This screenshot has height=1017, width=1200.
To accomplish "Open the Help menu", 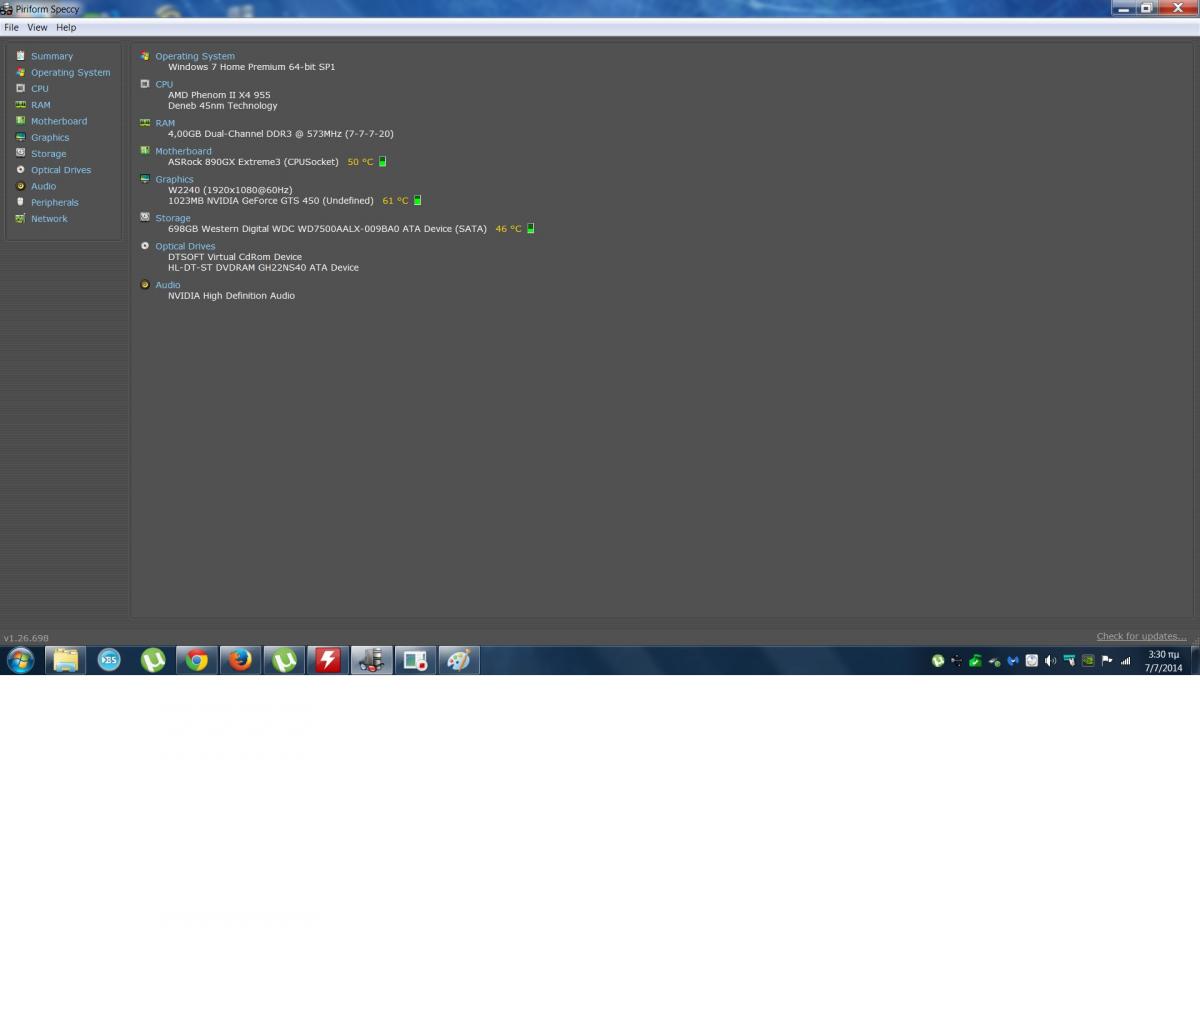I will pos(66,27).
